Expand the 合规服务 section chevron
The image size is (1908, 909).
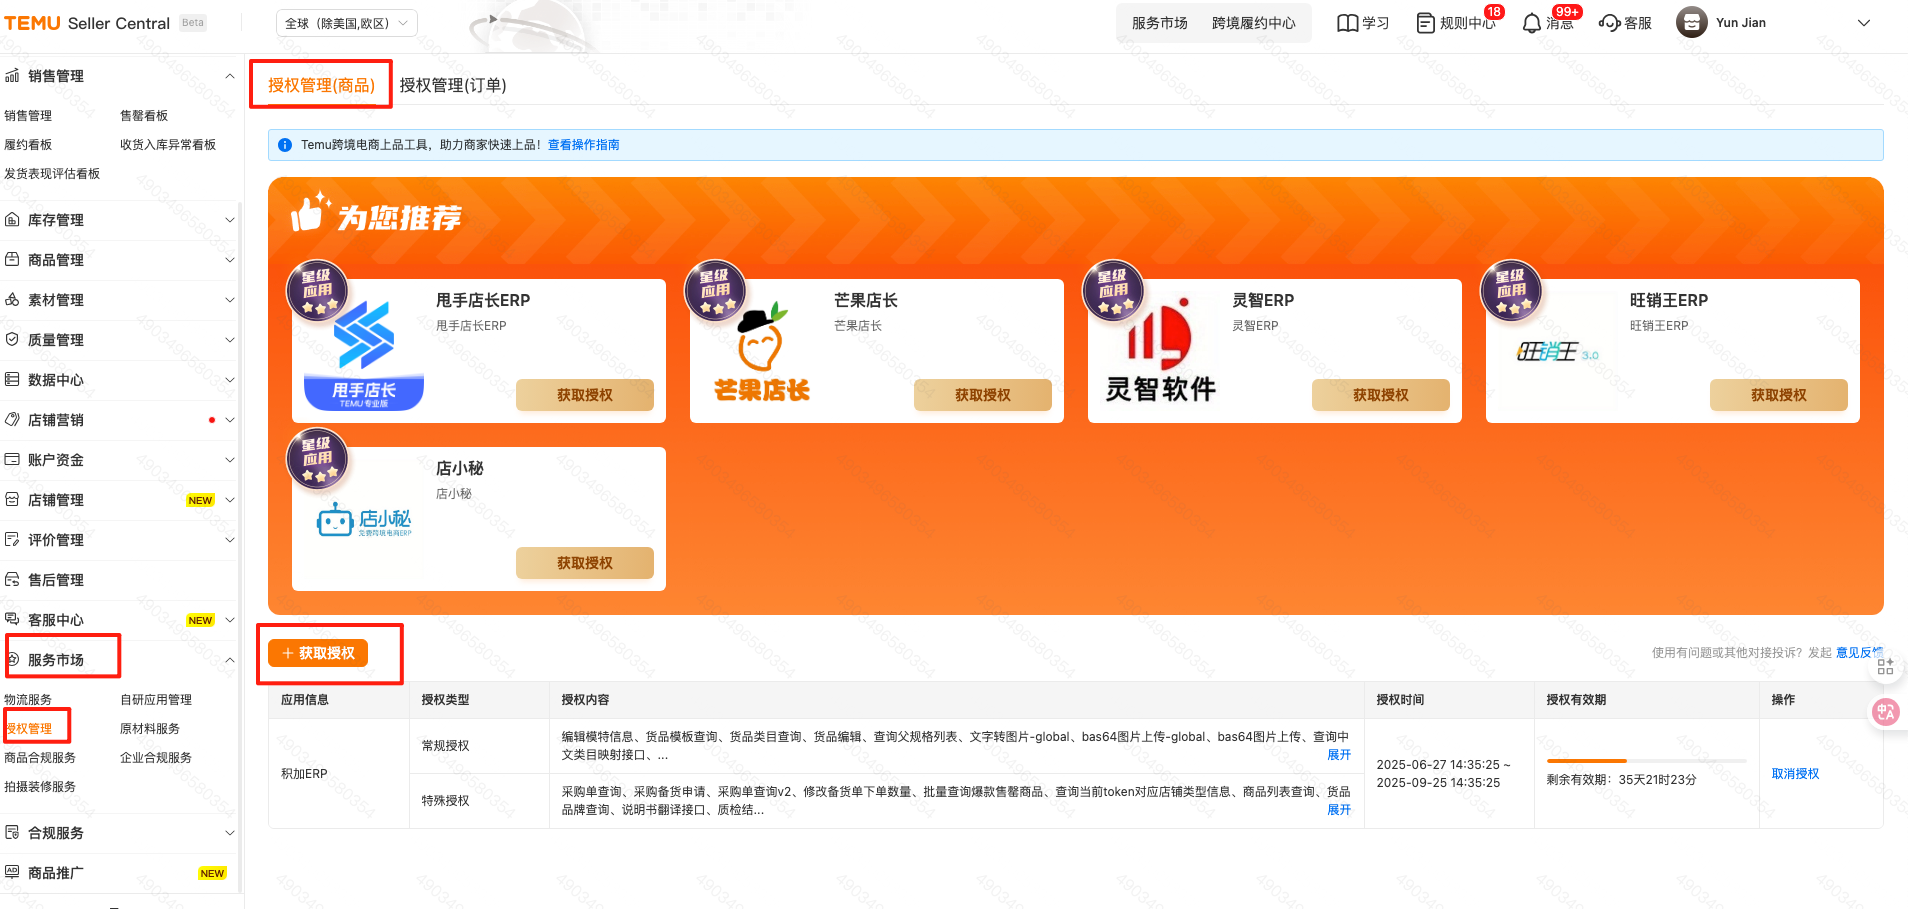pyautogui.click(x=230, y=833)
